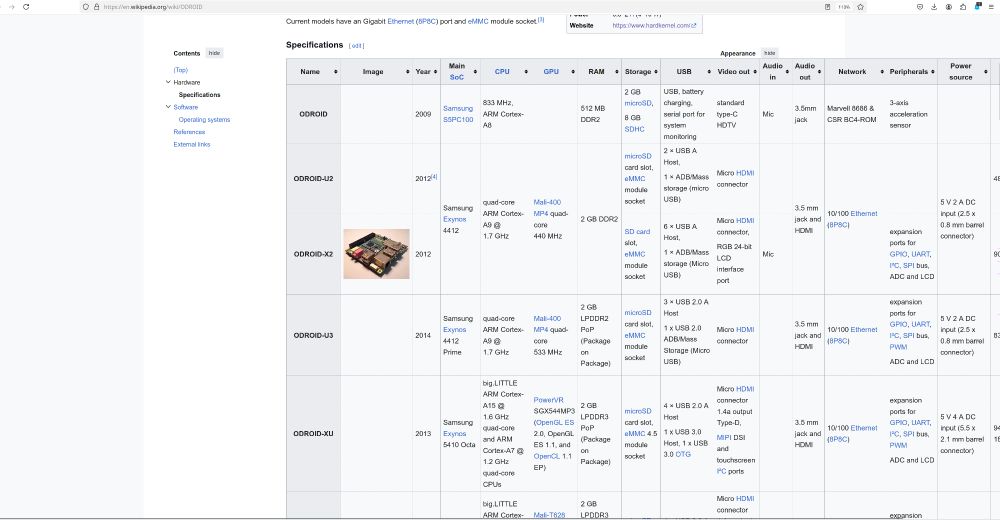Sort table by Video out arrows

755,71
